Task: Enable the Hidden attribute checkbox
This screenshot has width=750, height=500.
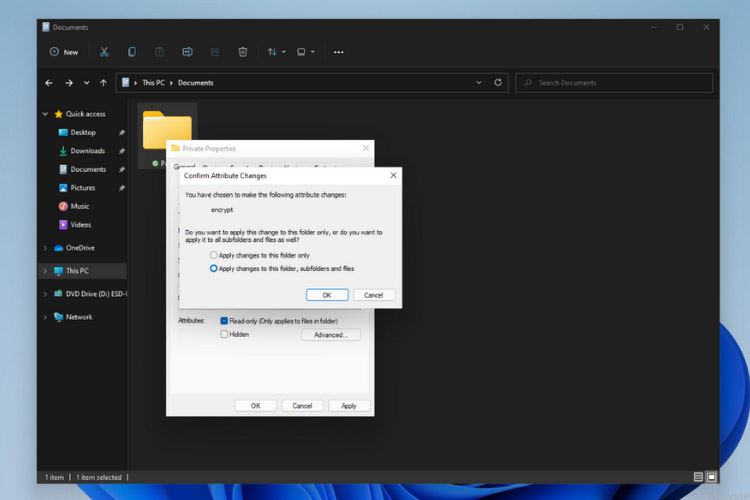Action: [224, 335]
